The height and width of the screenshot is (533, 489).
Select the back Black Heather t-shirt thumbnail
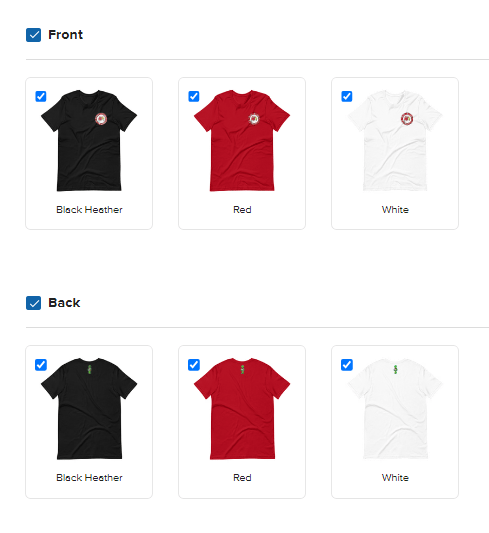[89, 409]
